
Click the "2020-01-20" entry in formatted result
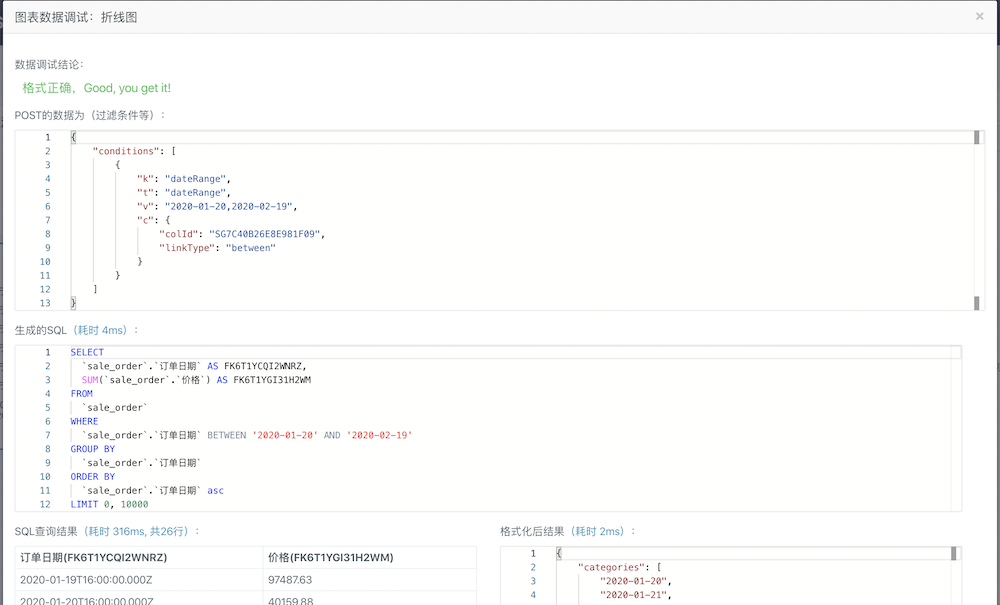pyautogui.click(x=636, y=581)
